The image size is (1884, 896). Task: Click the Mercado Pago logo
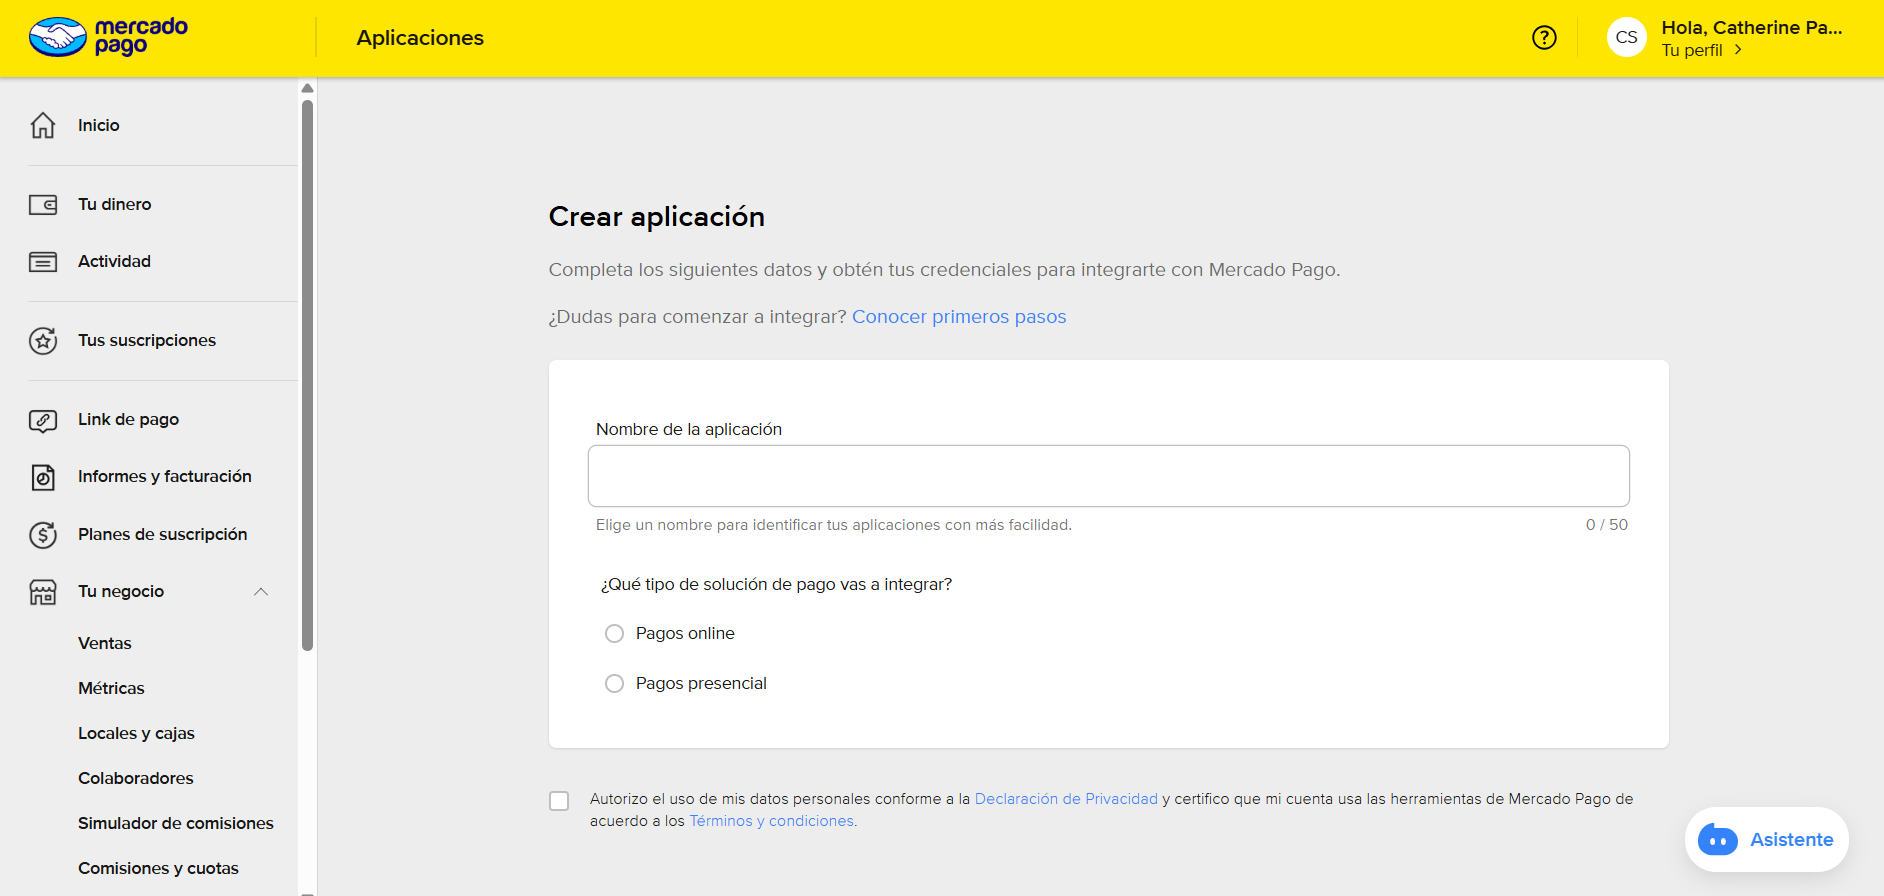click(108, 37)
